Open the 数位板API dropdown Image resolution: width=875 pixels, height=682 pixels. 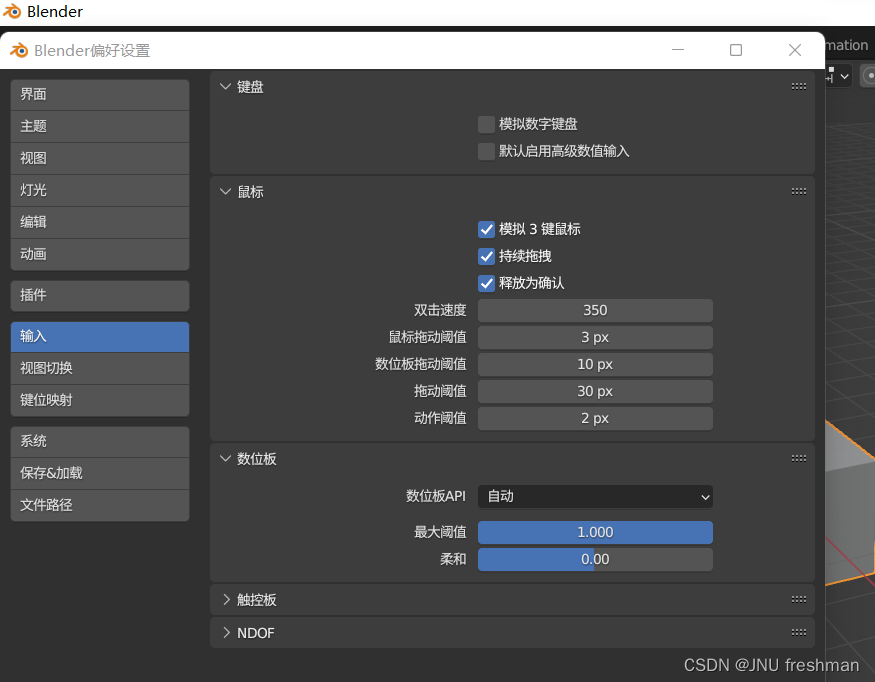pyautogui.click(x=595, y=497)
